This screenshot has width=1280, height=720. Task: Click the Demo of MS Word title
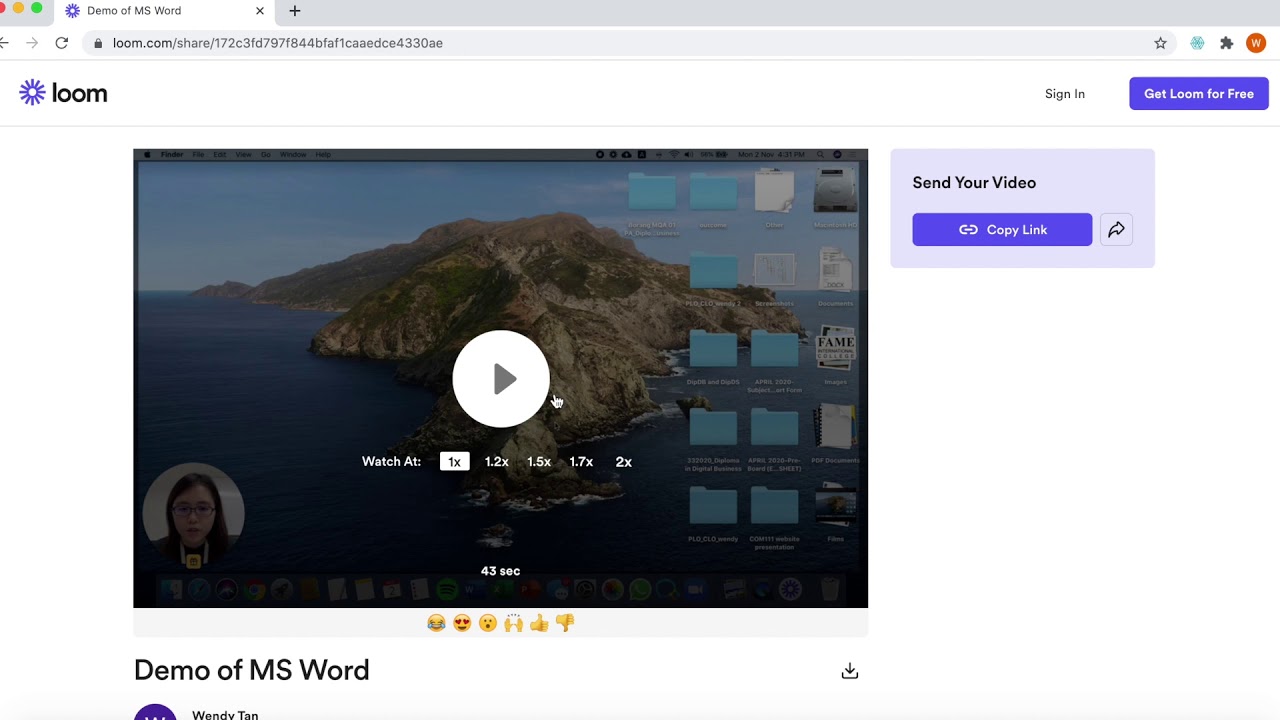251,670
